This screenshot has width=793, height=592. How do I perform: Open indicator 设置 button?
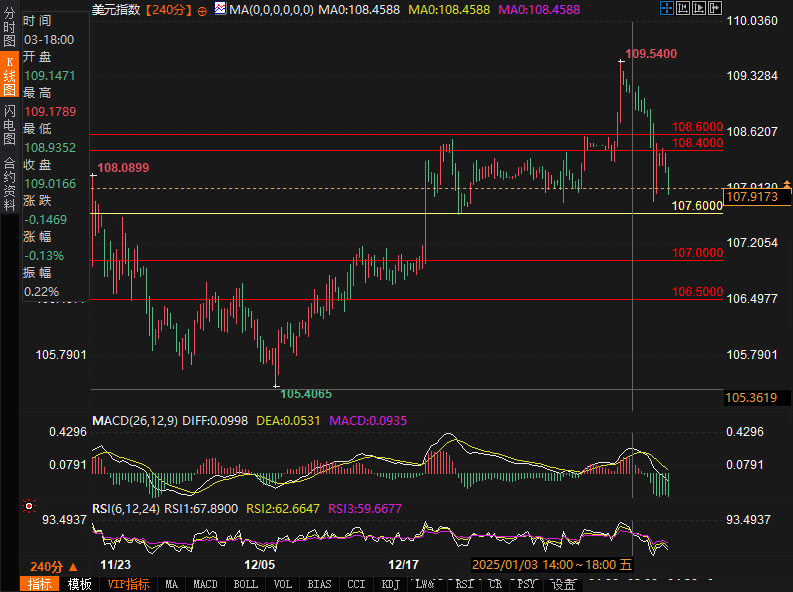point(565,584)
